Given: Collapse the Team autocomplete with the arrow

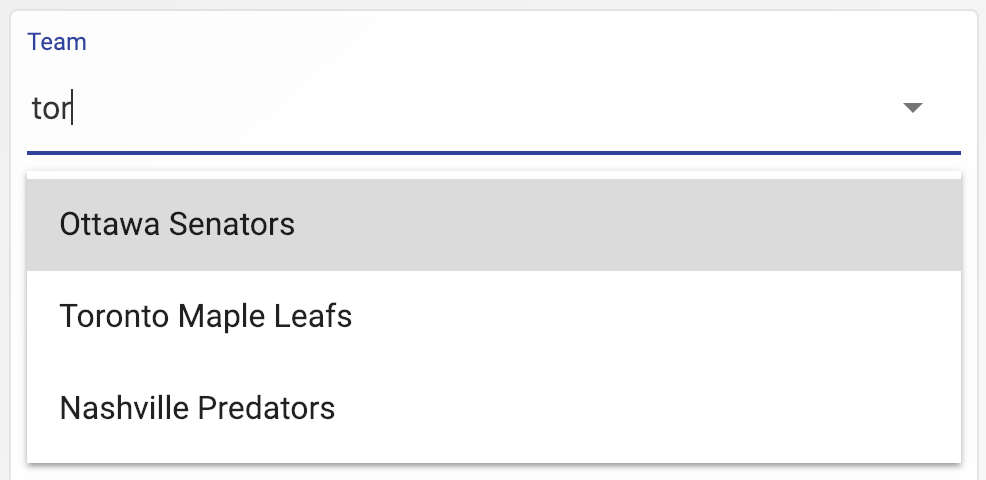Looking at the screenshot, I should click(x=912, y=108).
